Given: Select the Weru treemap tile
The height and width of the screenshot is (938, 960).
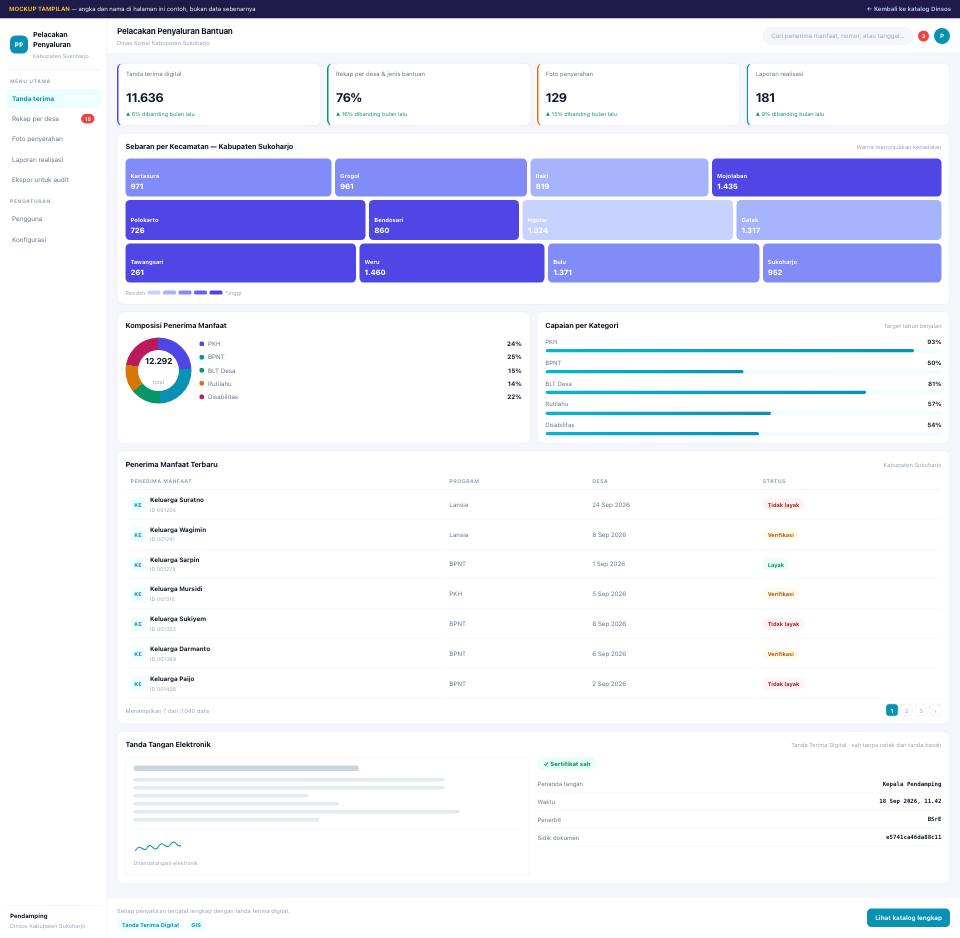Looking at the screenshot, I should point(452,263).
